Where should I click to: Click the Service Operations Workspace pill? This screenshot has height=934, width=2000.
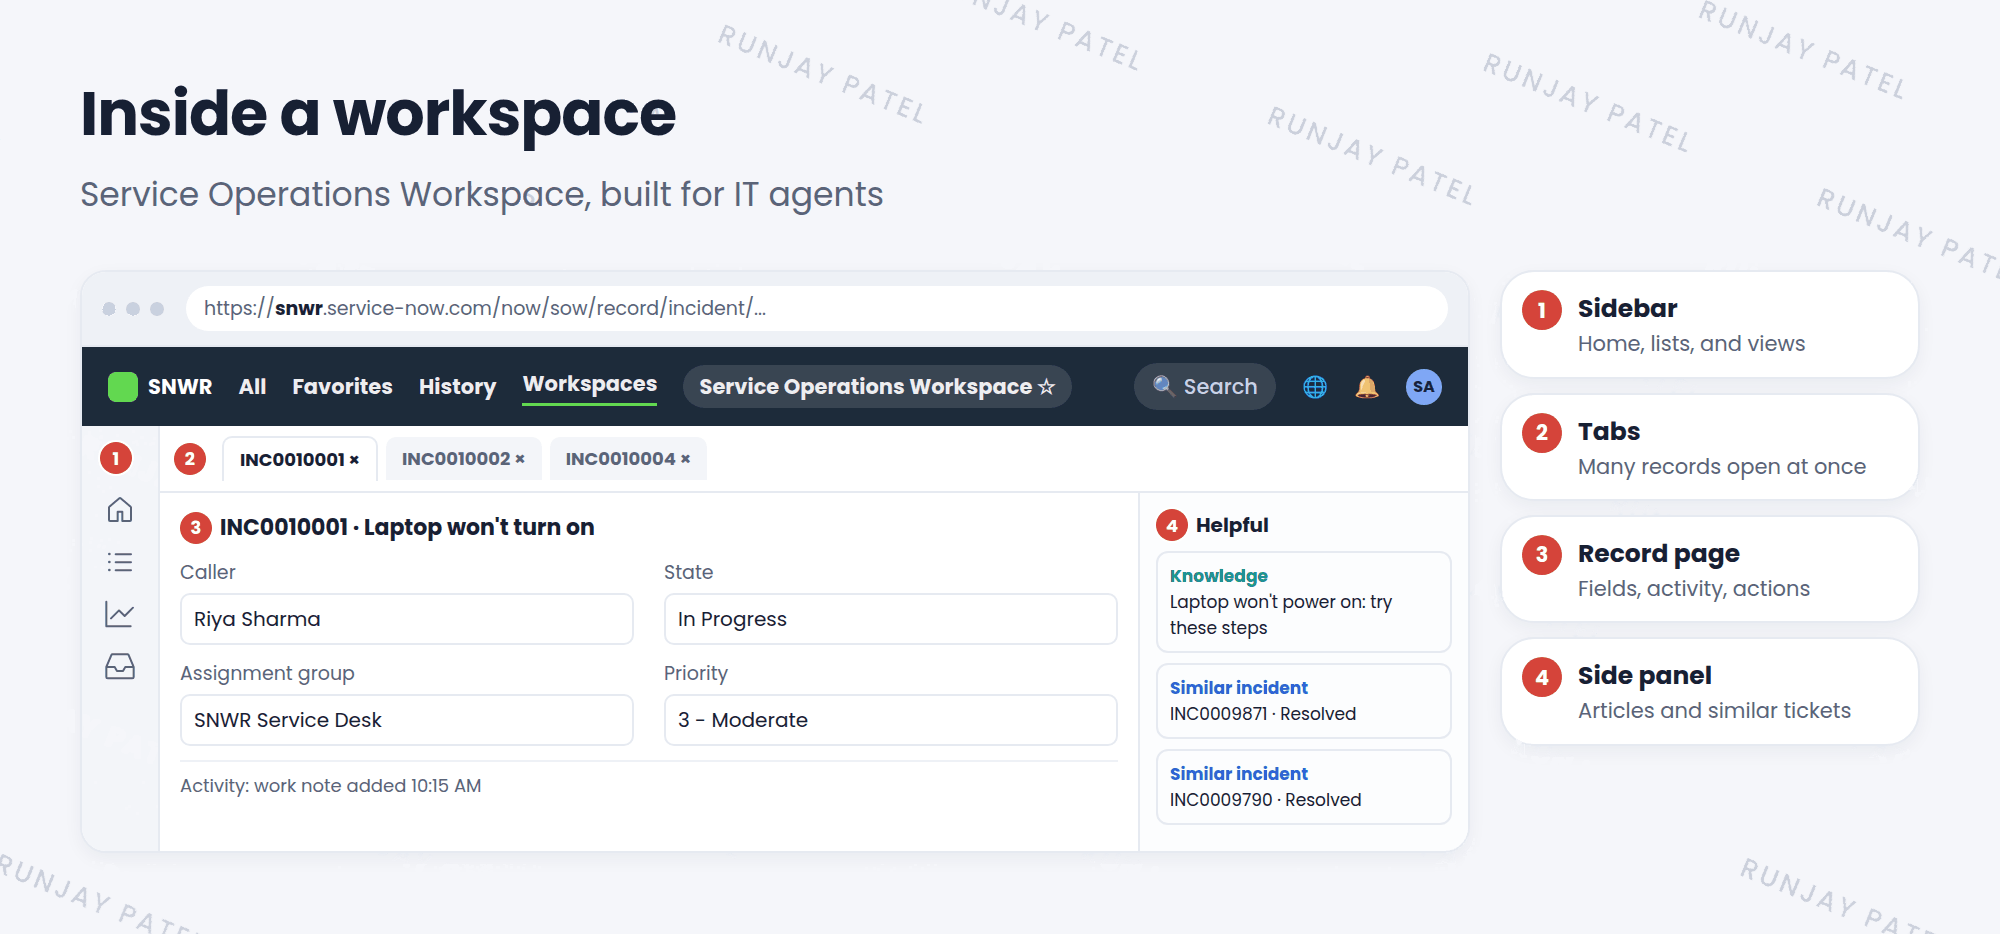(877, 387)
